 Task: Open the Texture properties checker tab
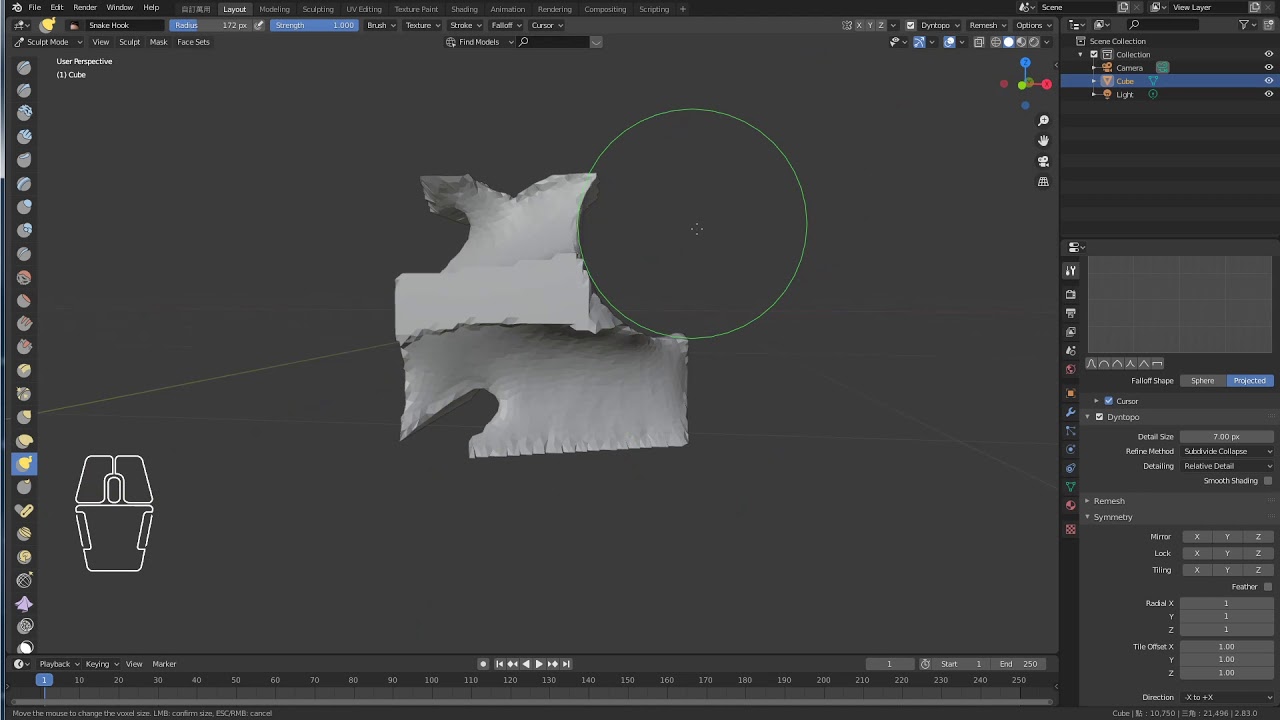(x=1070, y=529)
